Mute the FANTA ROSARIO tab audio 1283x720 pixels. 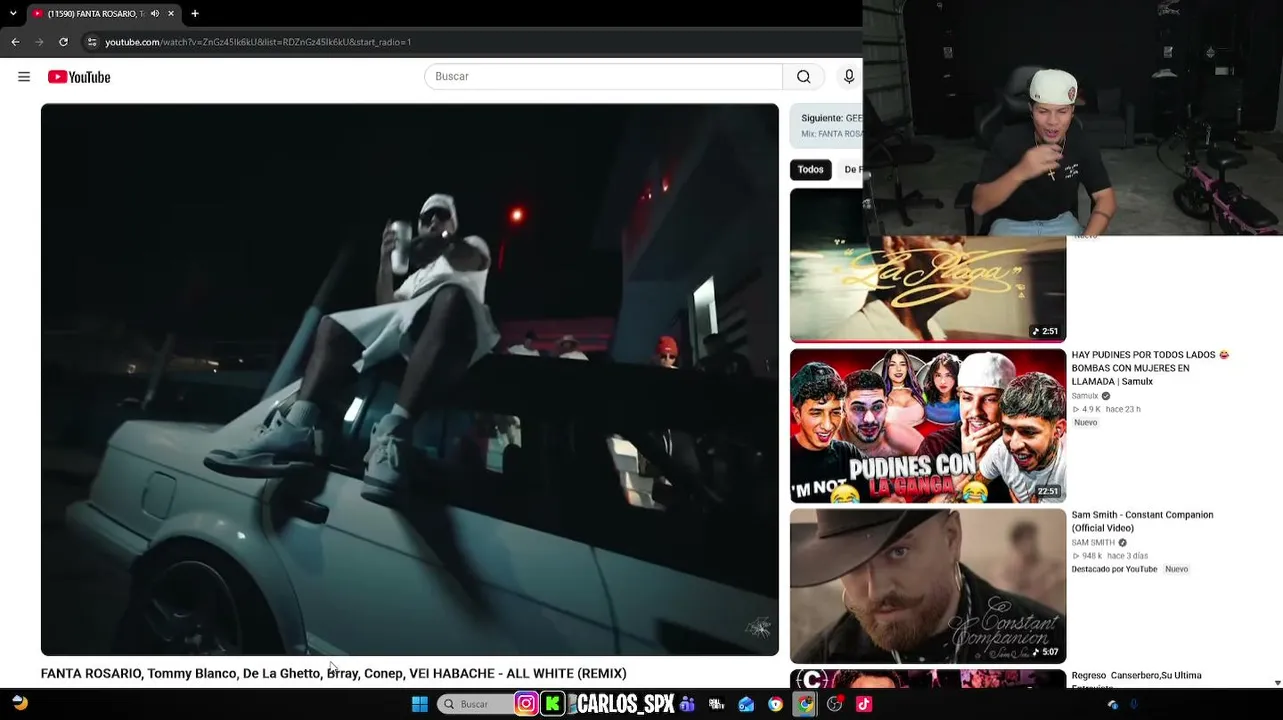[154, 14]
